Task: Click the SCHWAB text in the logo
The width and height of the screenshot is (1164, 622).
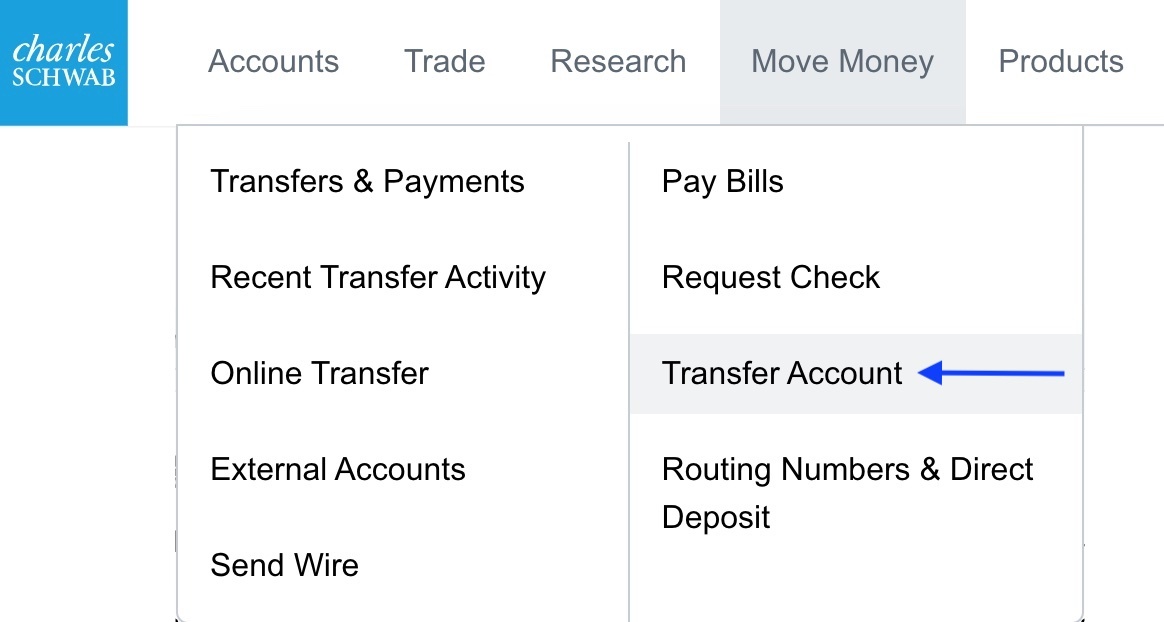Action: click(x=64, y=79)
